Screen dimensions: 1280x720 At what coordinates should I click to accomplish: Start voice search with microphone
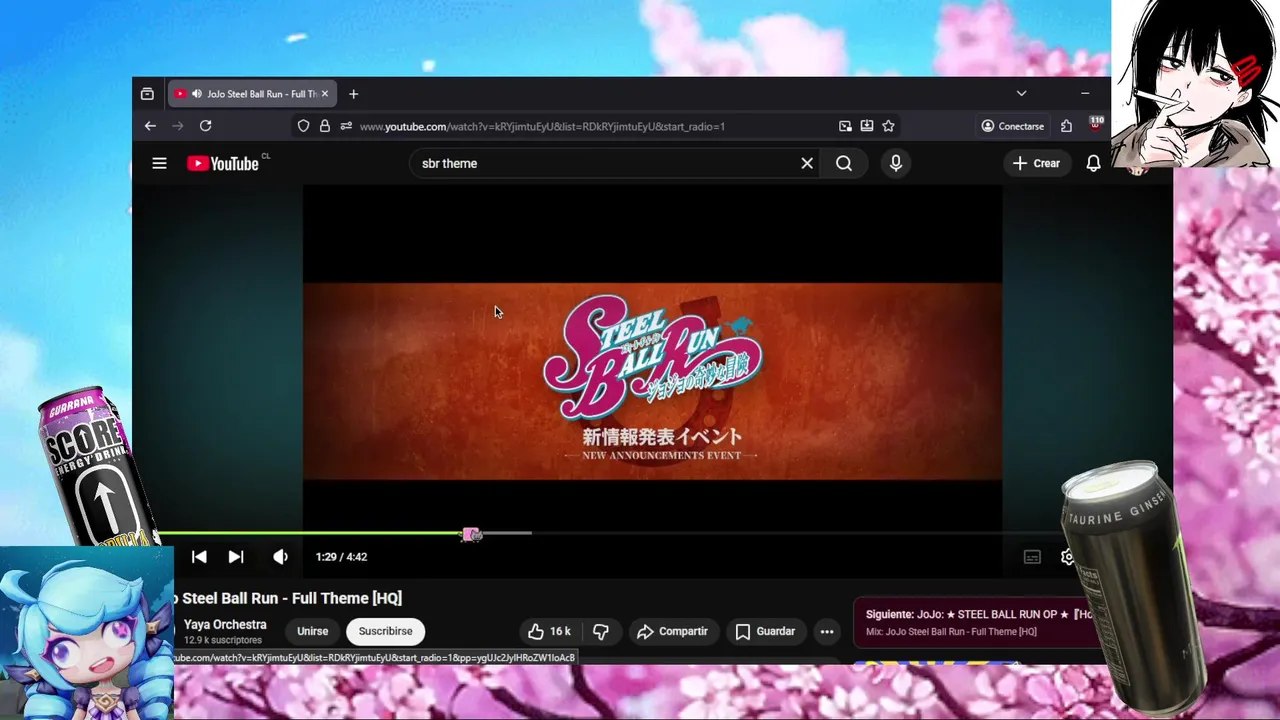(x=896, y=163)
